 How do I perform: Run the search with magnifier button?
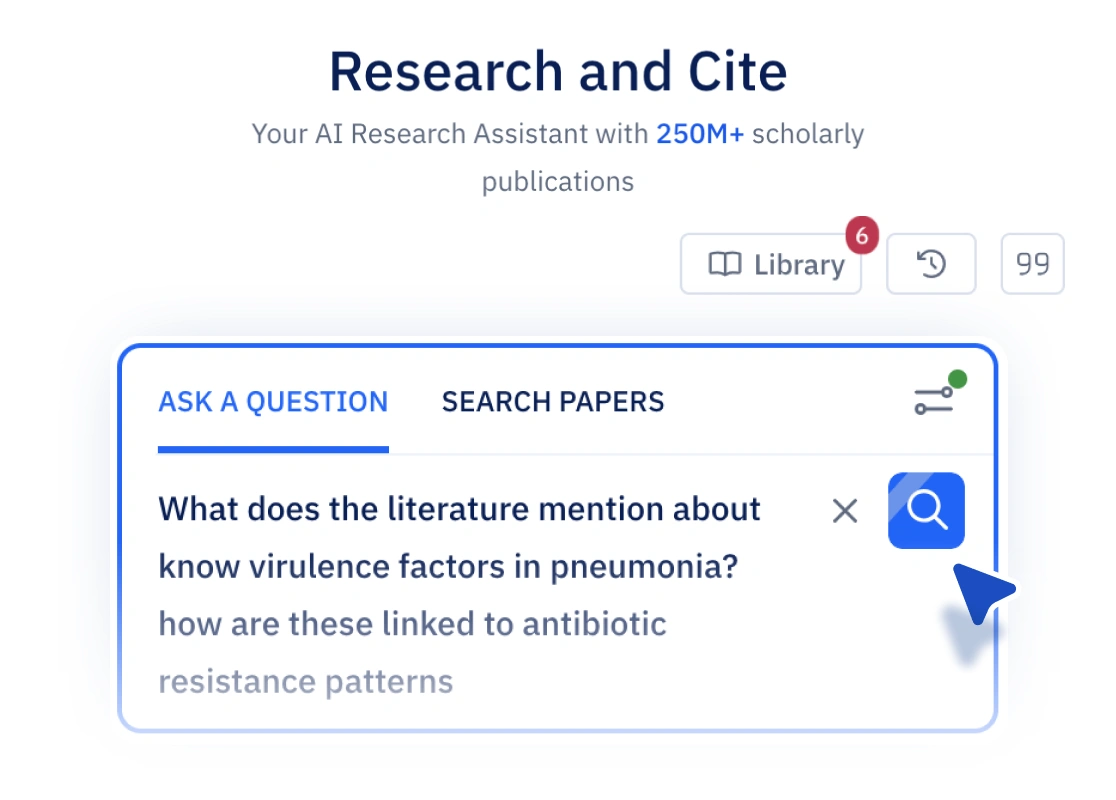pyautogui.click(x=926, y=511)
